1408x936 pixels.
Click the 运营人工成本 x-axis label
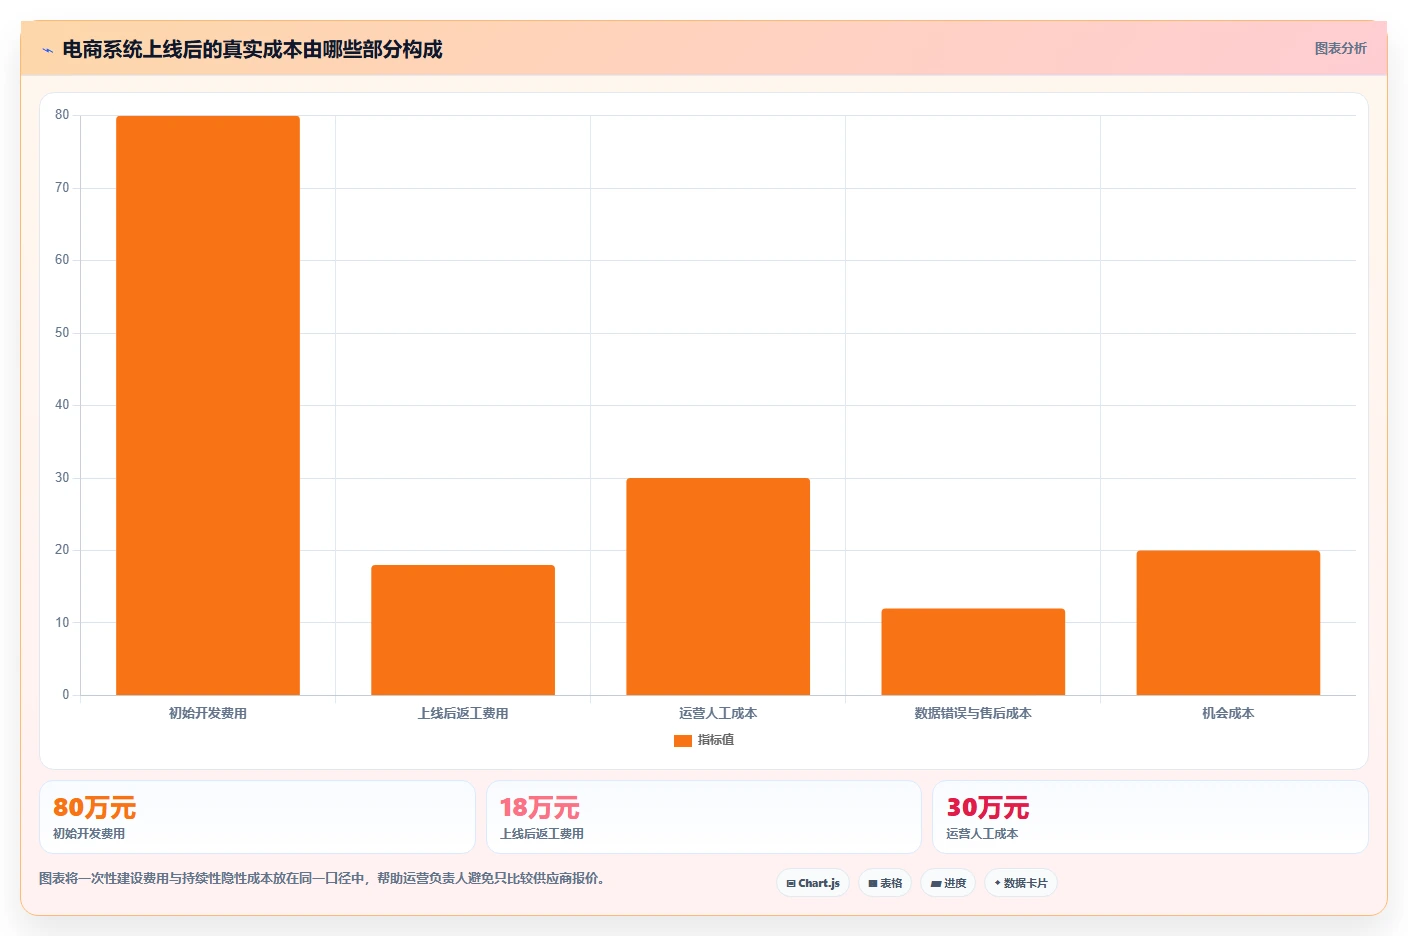tap(718, 713)
